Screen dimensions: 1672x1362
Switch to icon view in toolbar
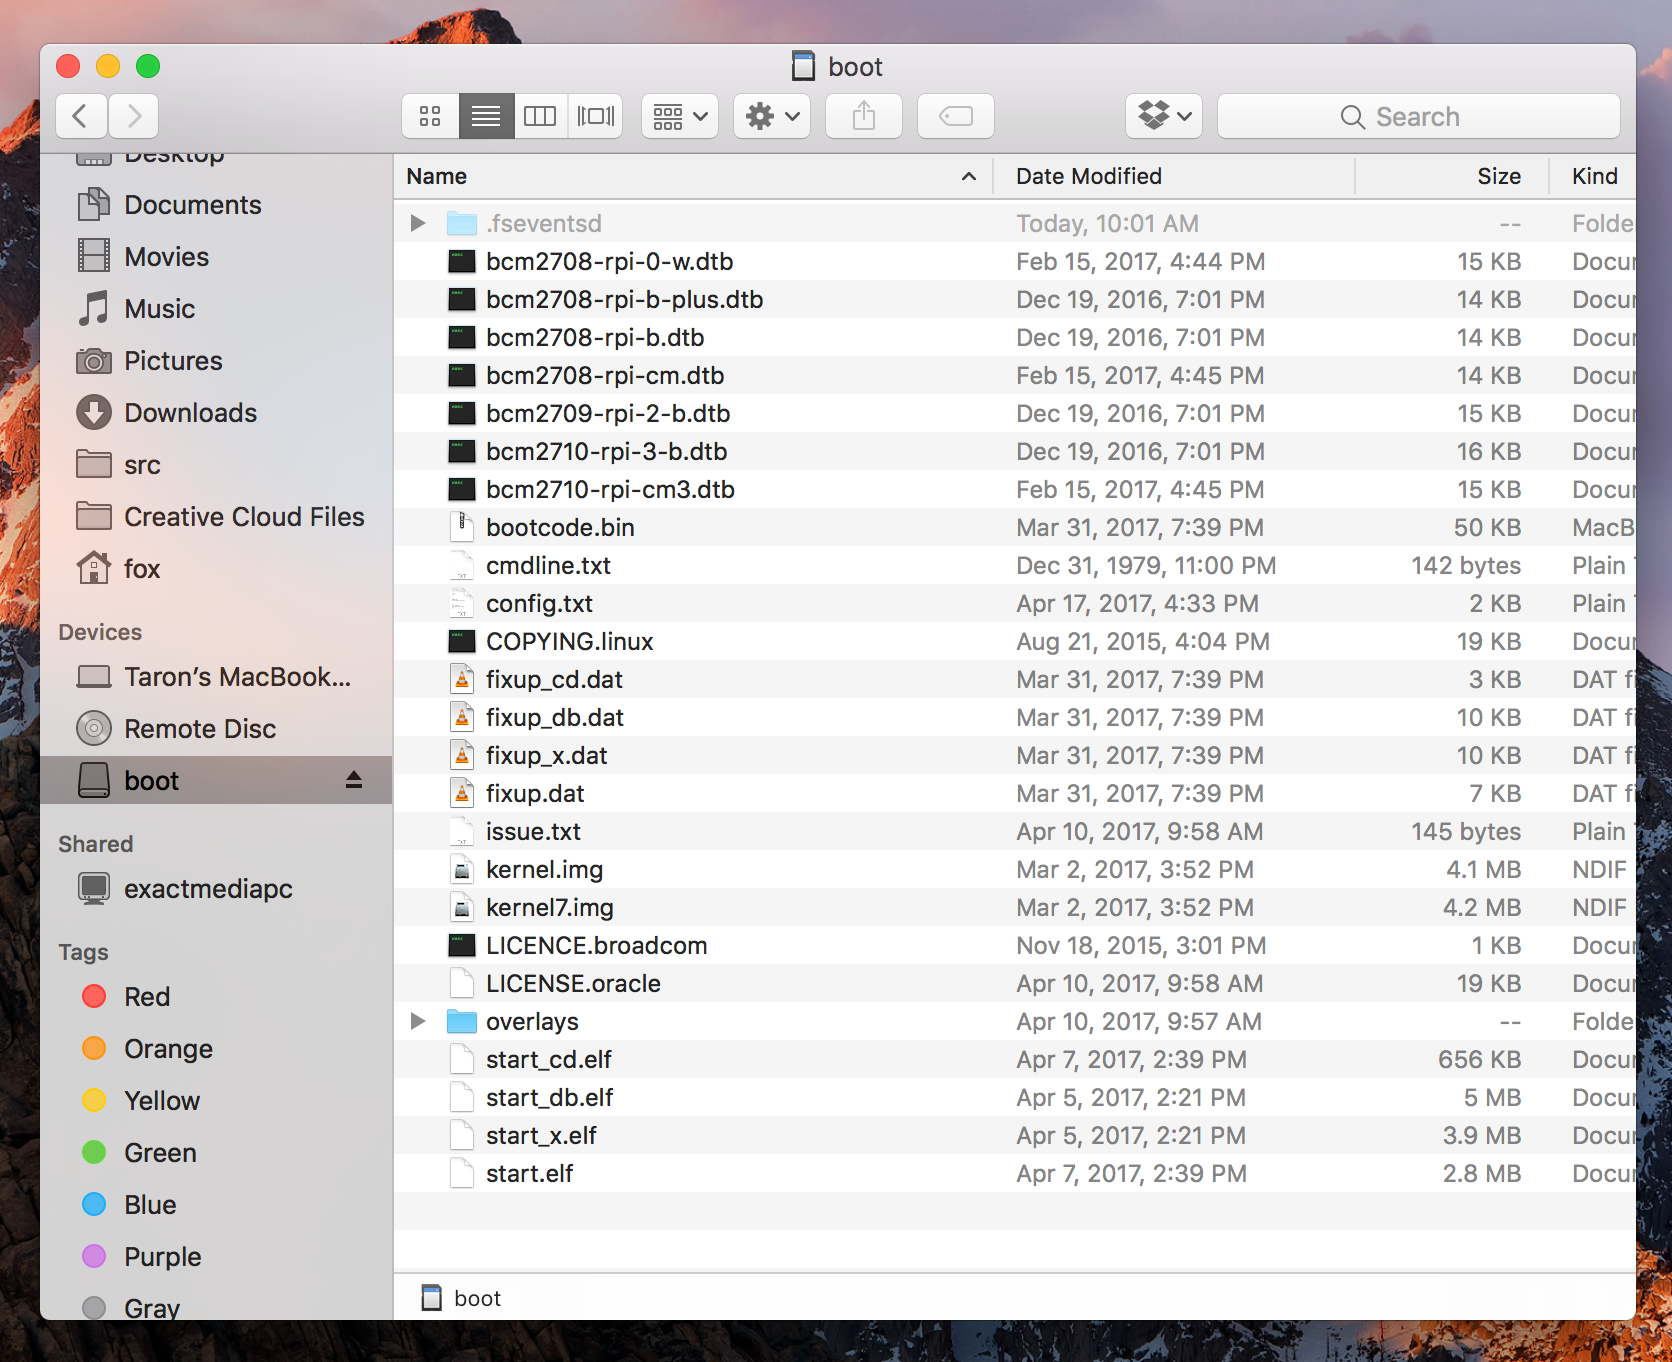tap(430, 117)
